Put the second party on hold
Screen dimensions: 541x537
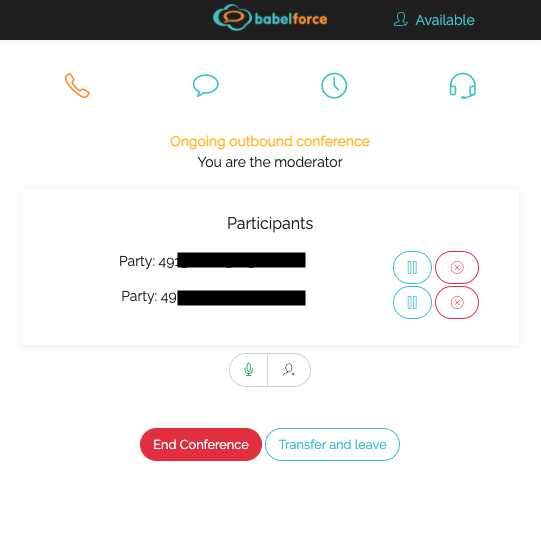point(412,303)
